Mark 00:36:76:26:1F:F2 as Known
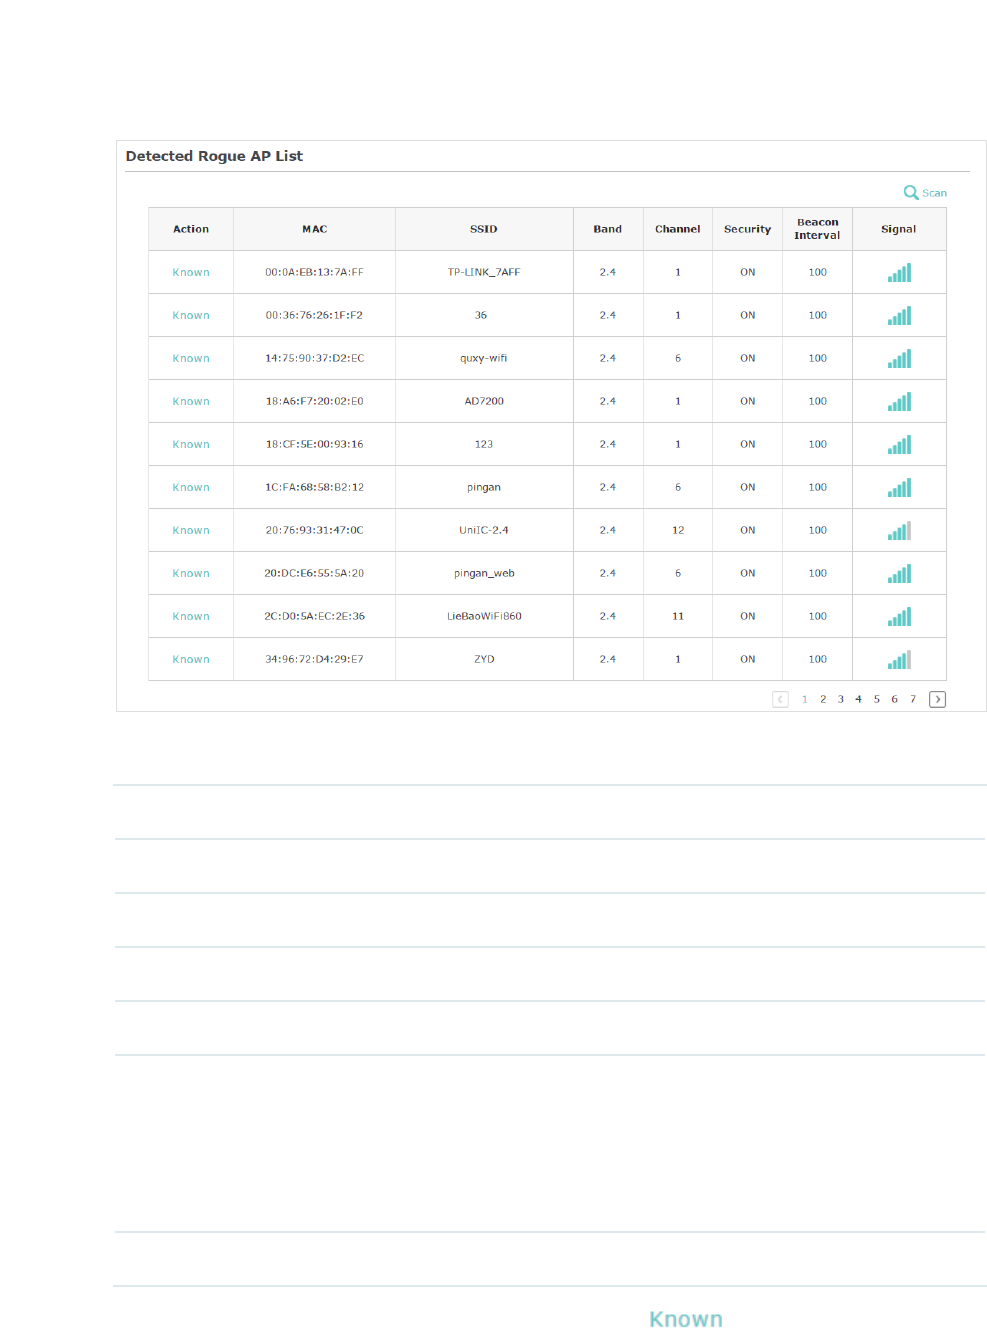Viewport: 987px width, 1338px height. [191, 315]
